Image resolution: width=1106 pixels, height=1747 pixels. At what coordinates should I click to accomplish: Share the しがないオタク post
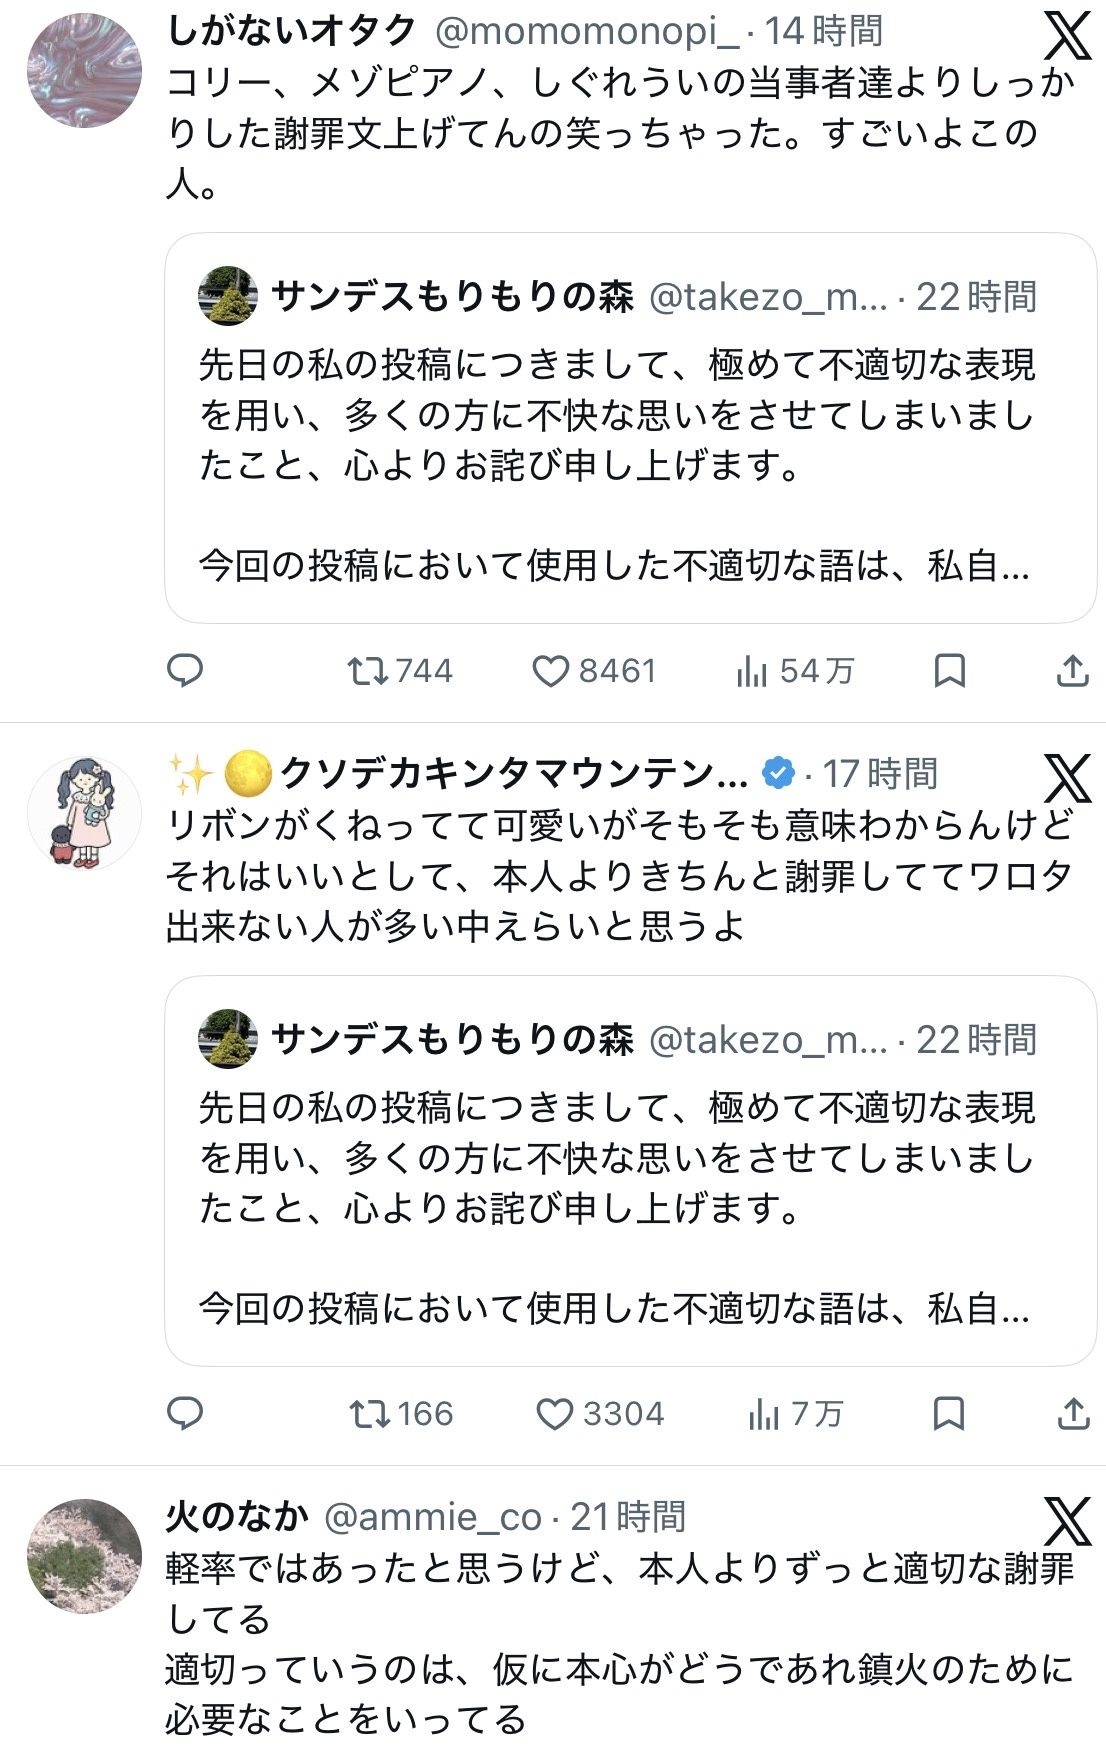(x=1072, y=670)
